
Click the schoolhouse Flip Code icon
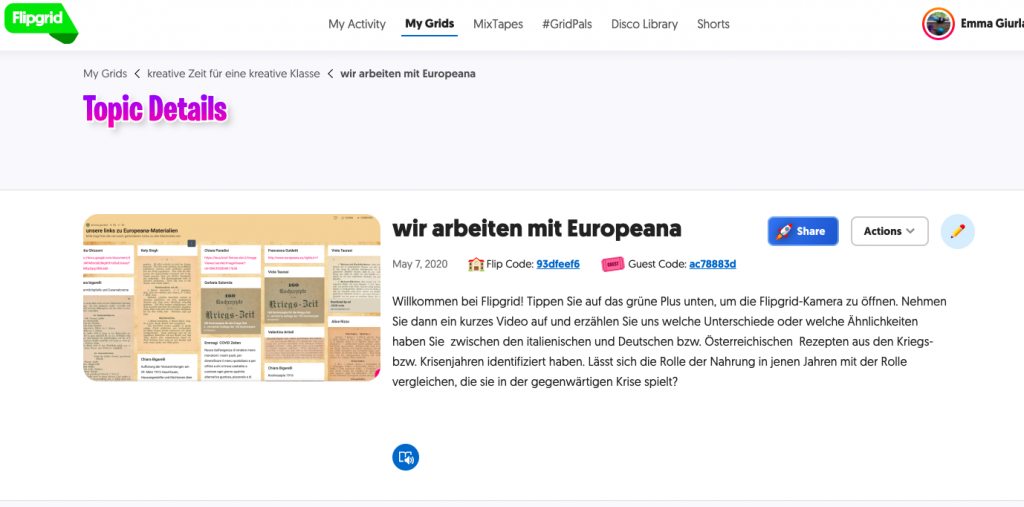point(476,265)
